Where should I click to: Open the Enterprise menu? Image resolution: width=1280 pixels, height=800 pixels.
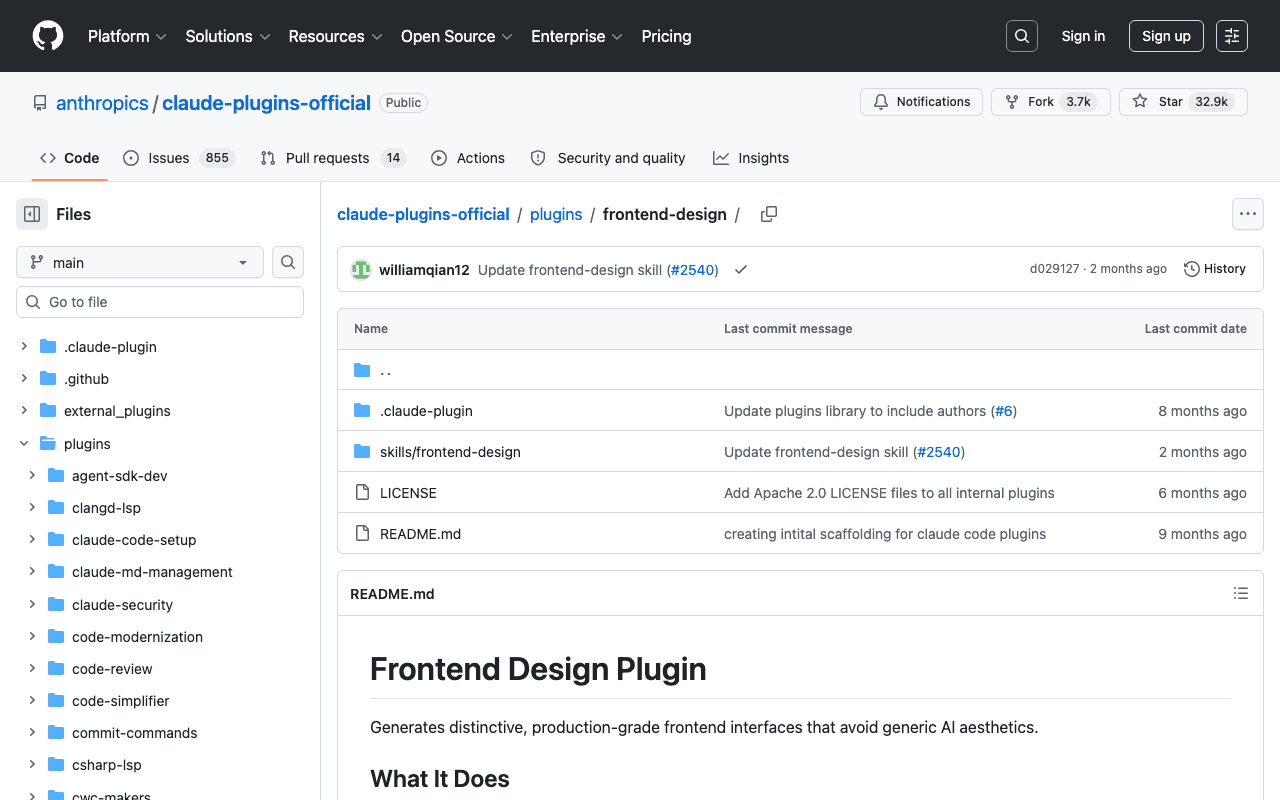coord(577,36)
